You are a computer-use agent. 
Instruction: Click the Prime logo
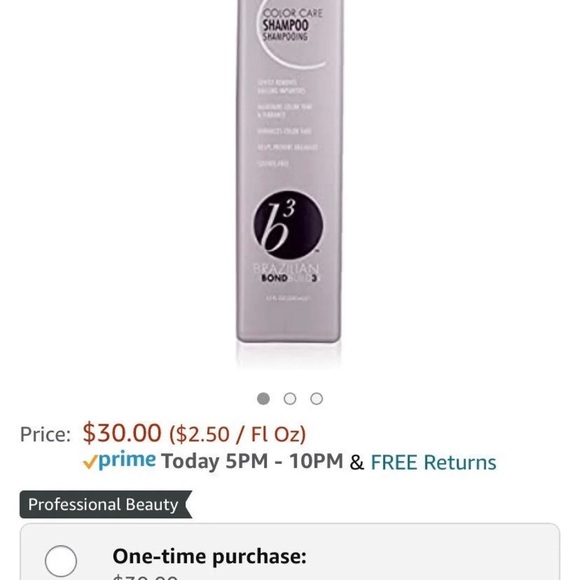click(x=127, y=460)
